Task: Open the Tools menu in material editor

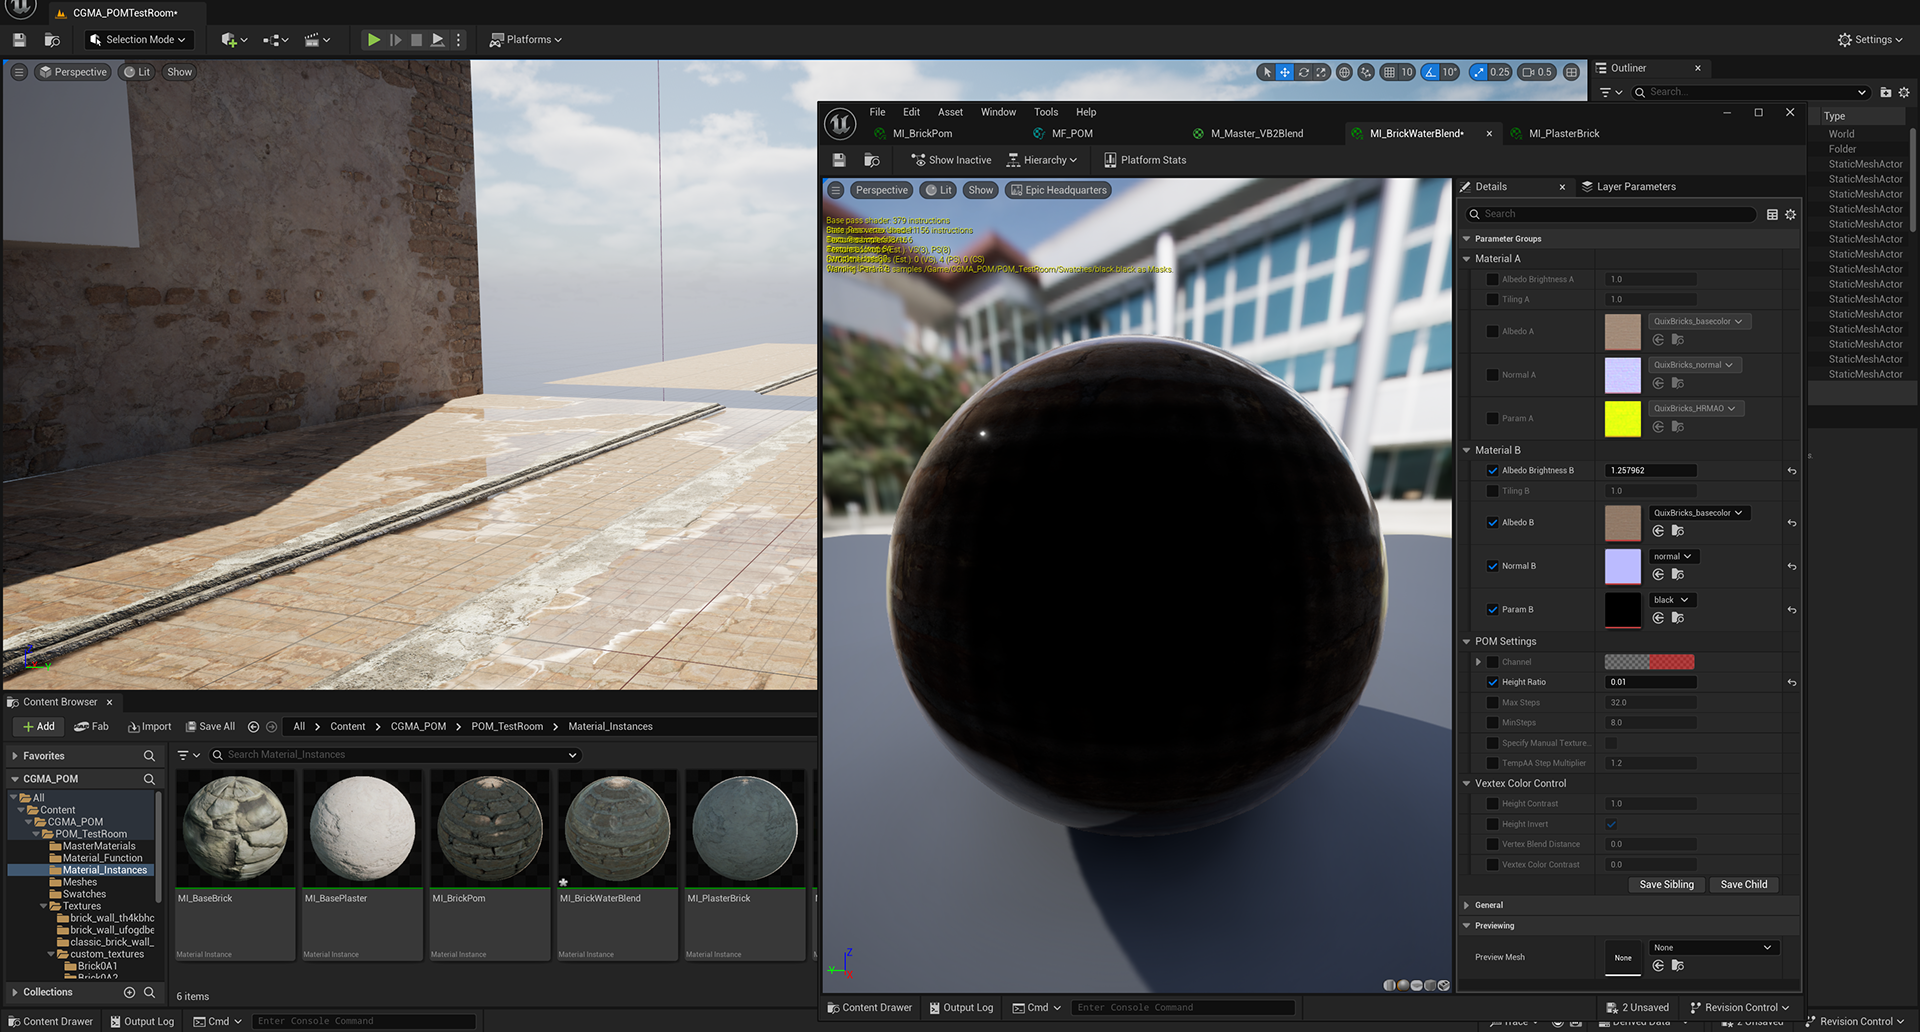Action: point(1046,112)
